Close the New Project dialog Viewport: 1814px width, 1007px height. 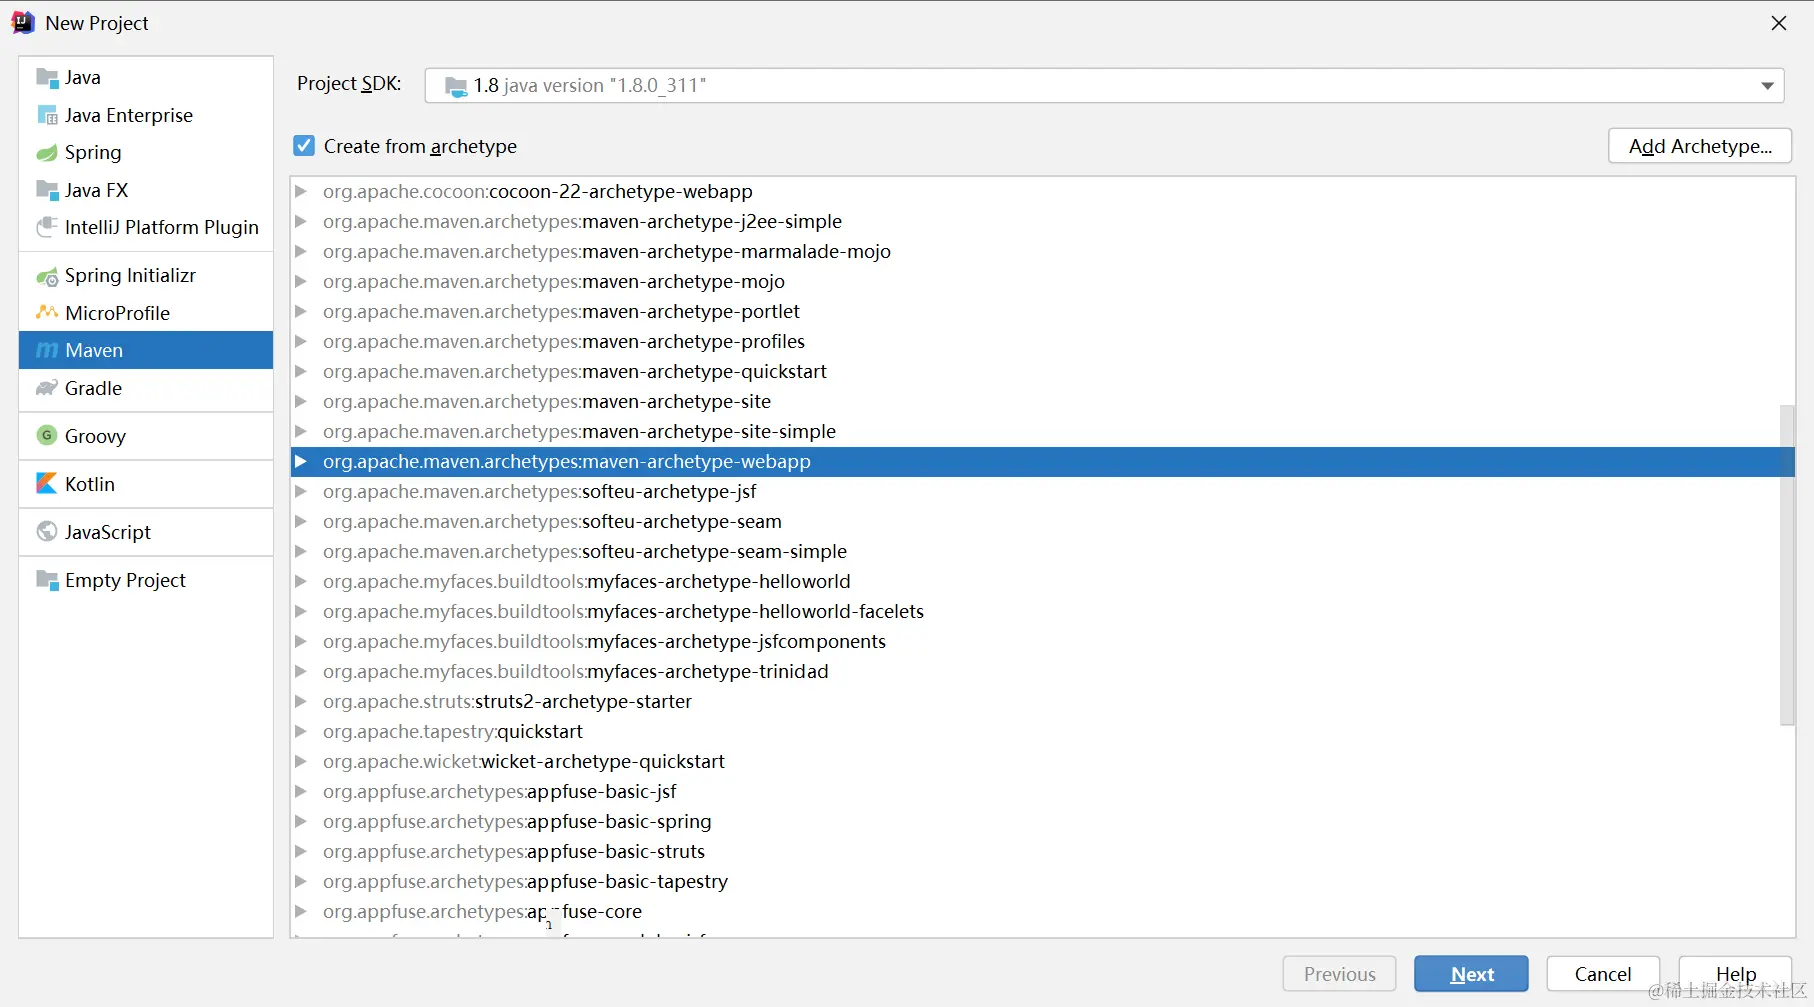click(1779, 23)
